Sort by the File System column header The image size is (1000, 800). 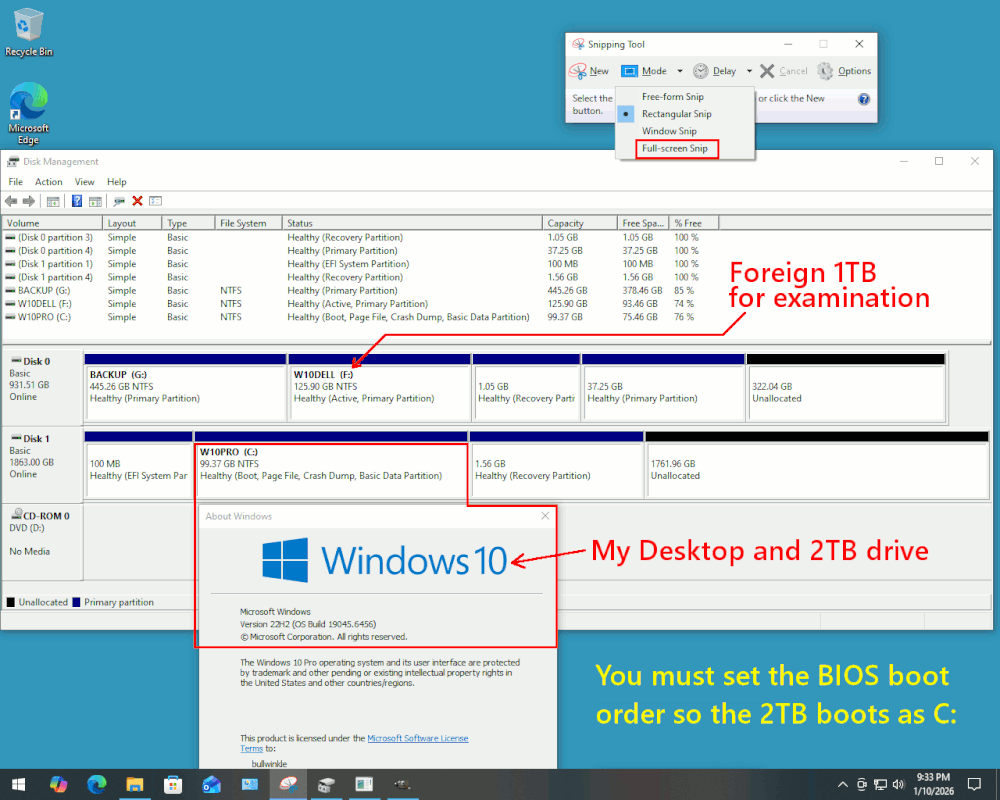coord(249,223)
